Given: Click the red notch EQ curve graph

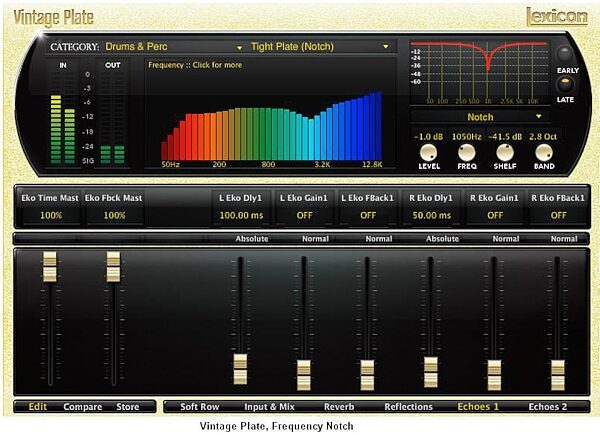Looking at the screenshot, I should [479, 72].
